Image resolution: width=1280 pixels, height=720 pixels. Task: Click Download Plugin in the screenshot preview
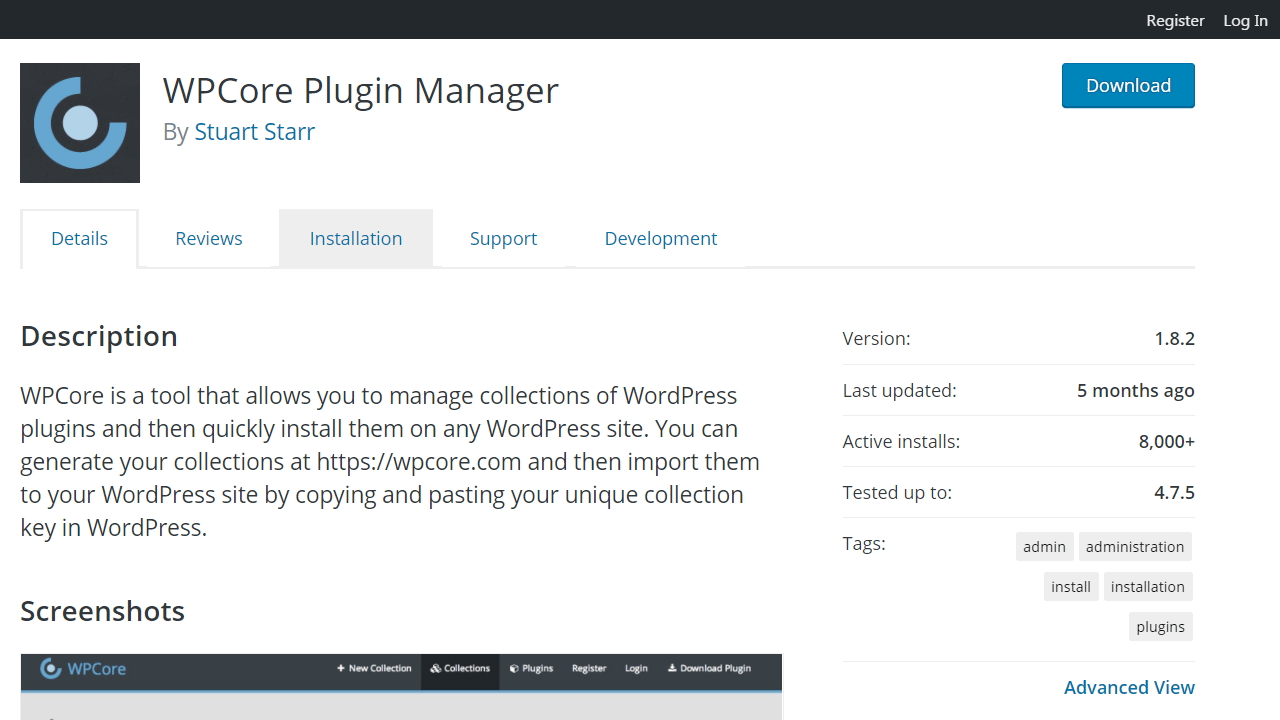click(709, 668)
